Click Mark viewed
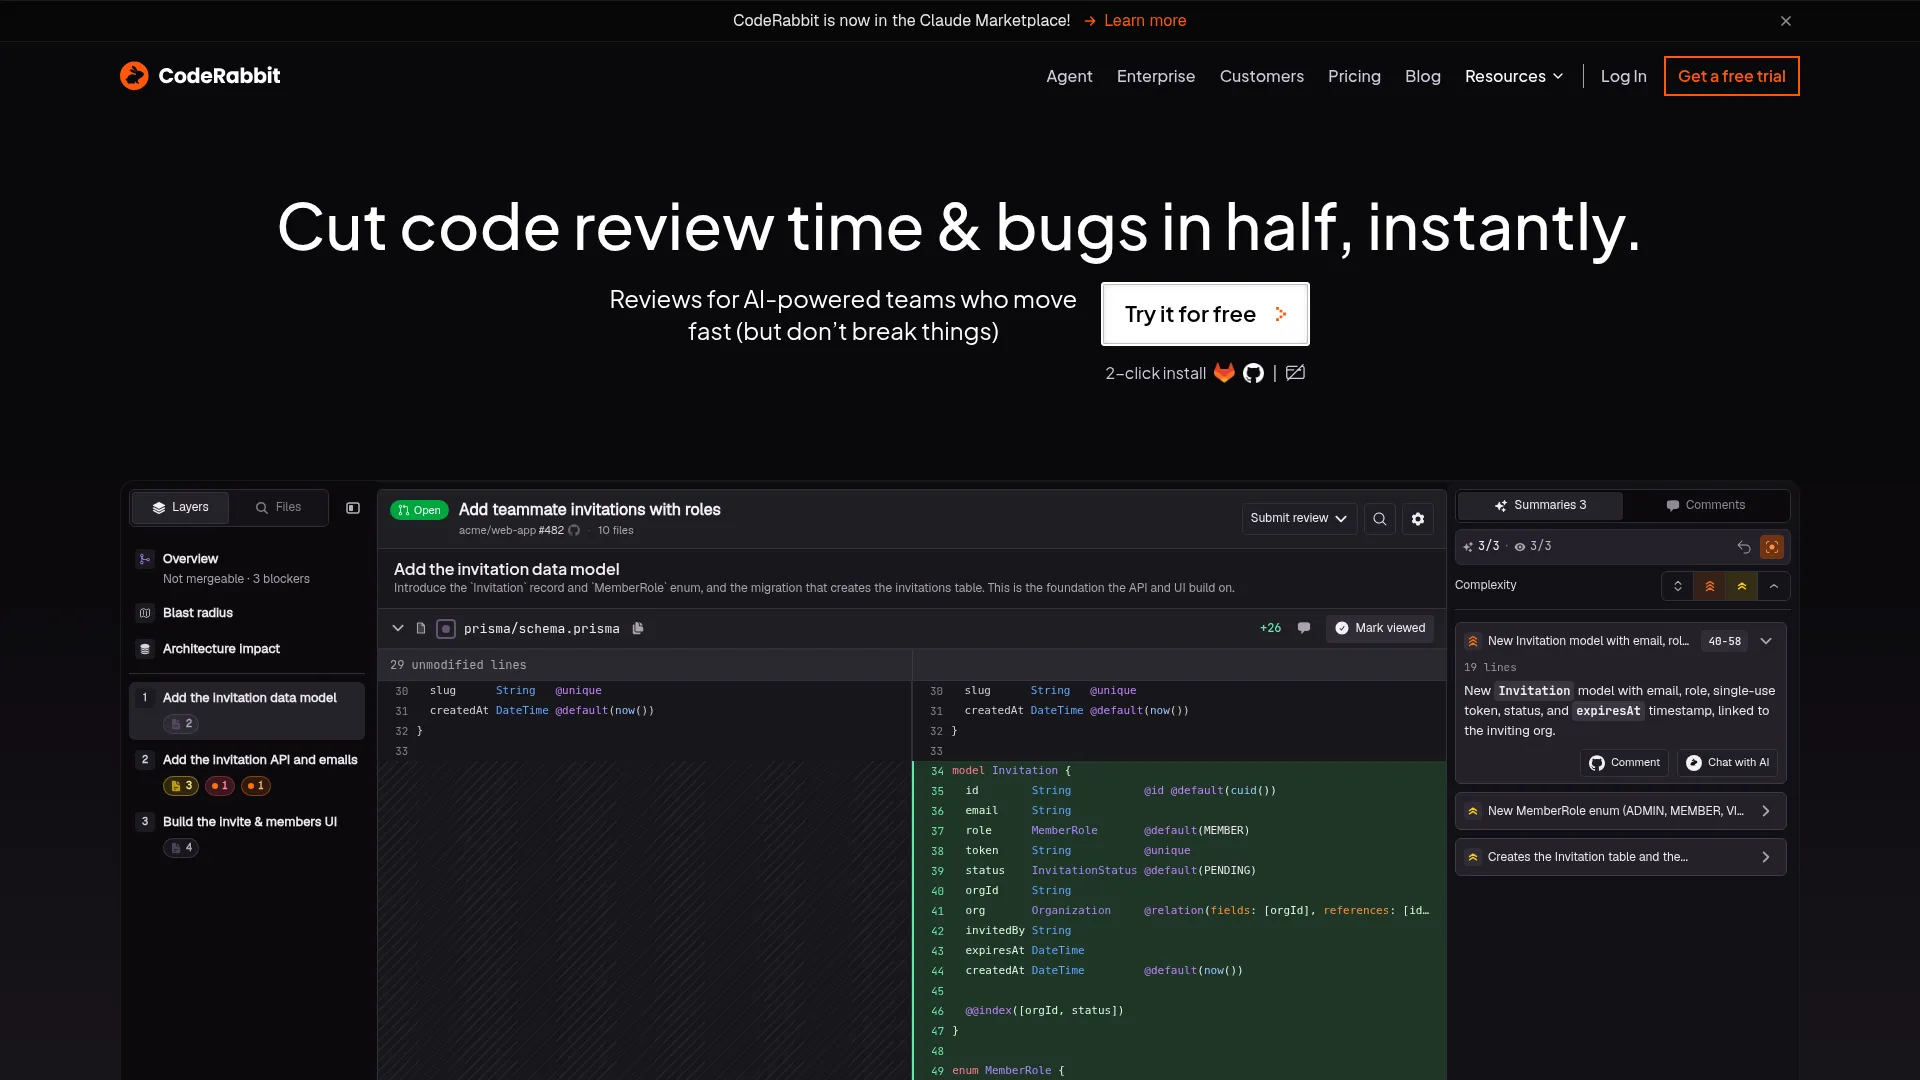Viewport: 1920px width, 1080px height. pyautogui.click(x=1380, y=628)
